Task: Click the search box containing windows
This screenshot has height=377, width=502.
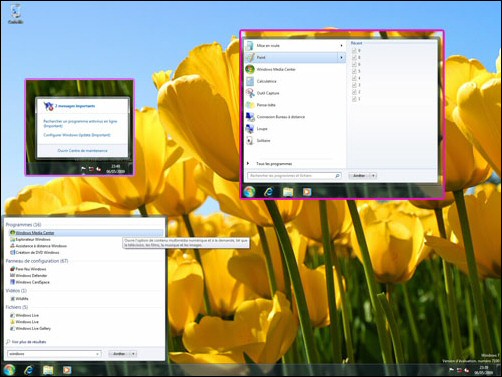Action: pos(54,354)
